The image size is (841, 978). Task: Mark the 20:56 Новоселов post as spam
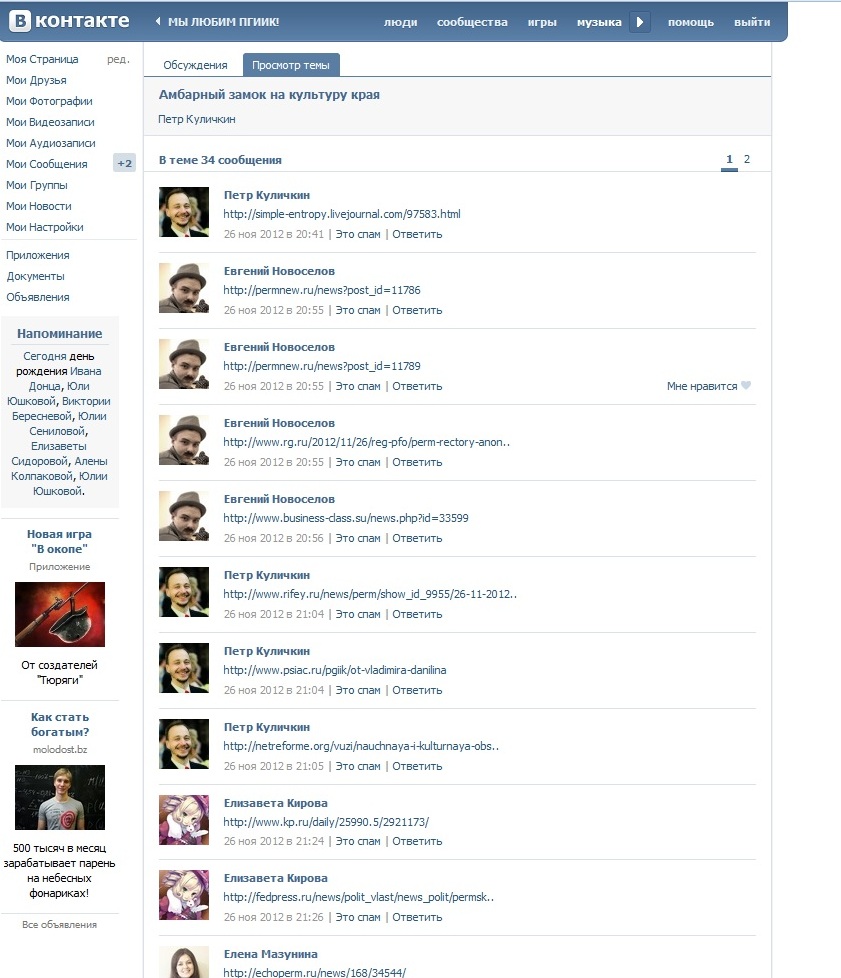[358, 538]
